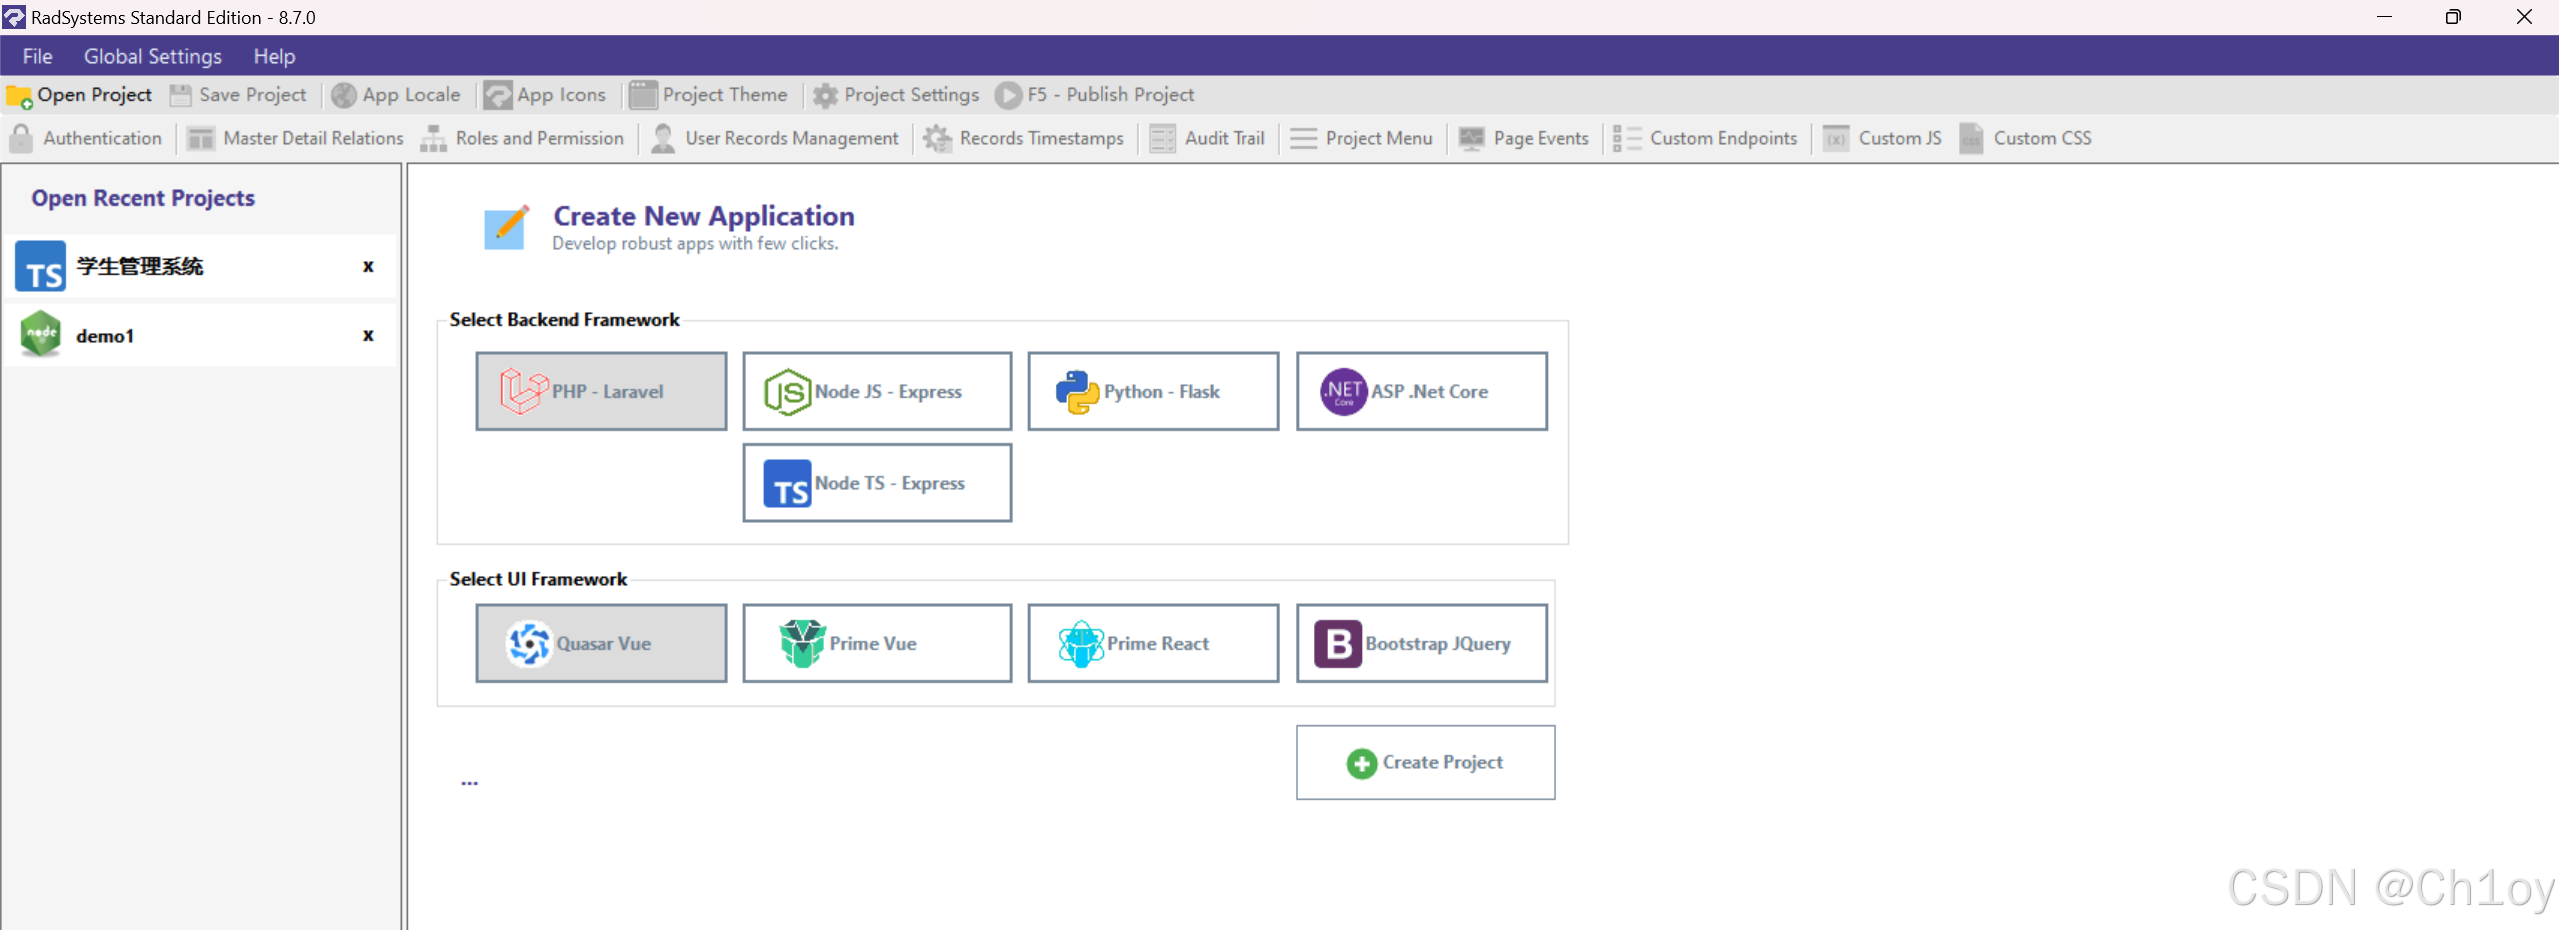Click the Custom Endpoints icon
This screenshot has height=930, width=2559.
(1627, 139)
